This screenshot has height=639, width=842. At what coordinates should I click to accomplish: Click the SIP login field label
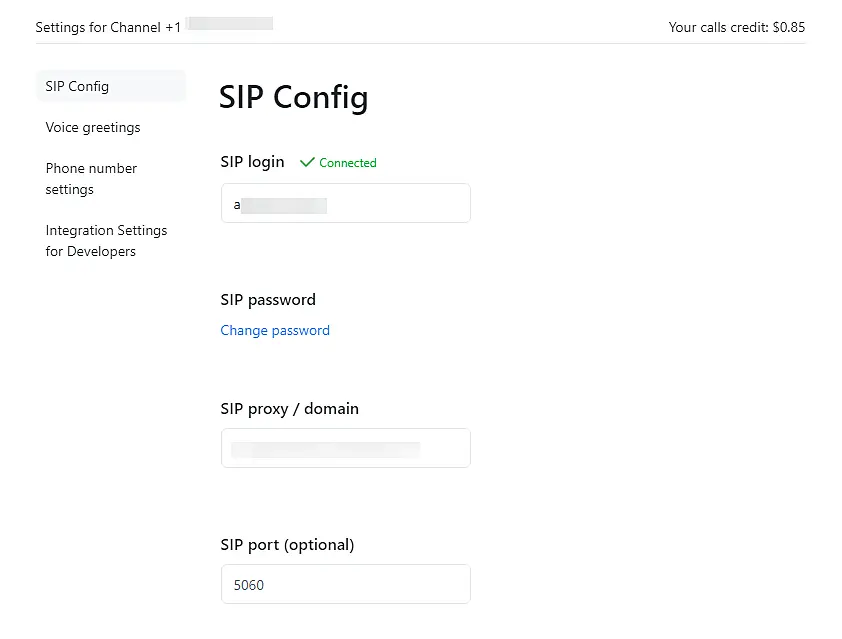[252, 161]
